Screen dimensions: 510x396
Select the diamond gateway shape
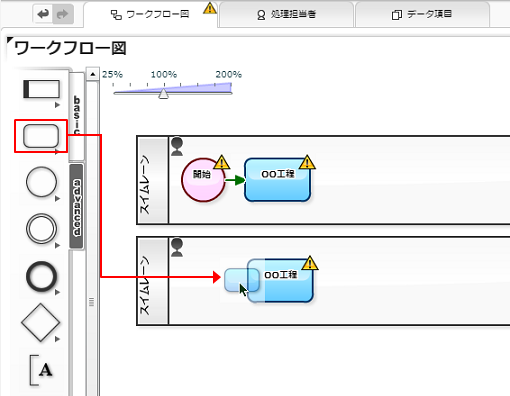(x=41, y=323)
